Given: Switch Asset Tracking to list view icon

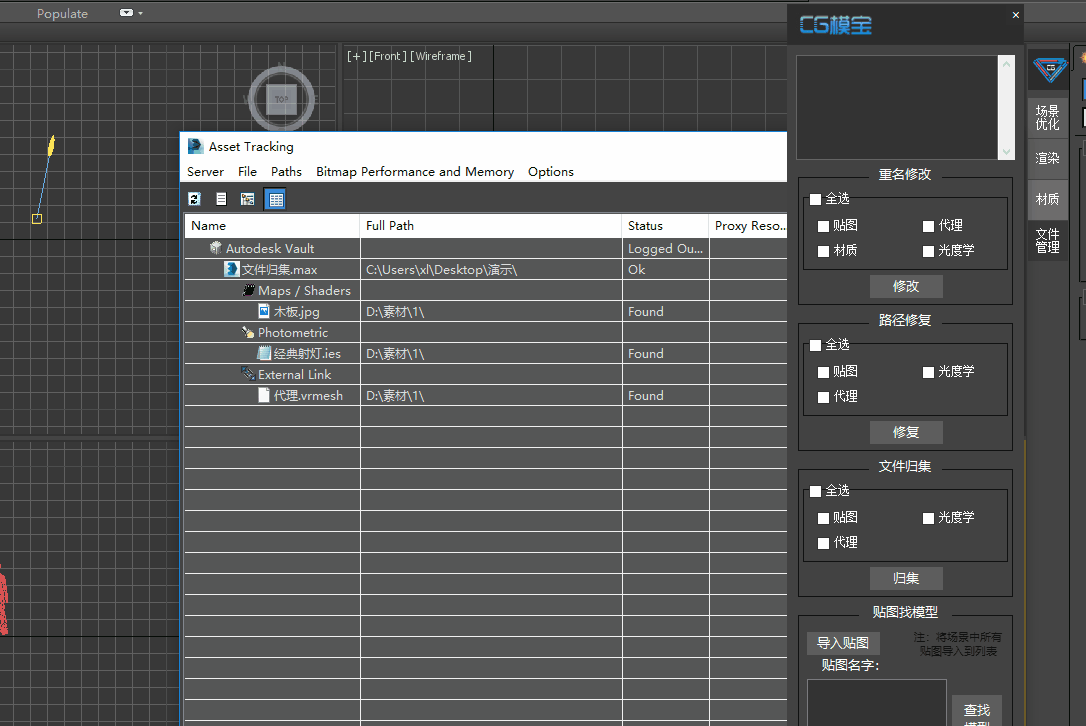Looking at the screenshot, I should [x=221, y=199].
